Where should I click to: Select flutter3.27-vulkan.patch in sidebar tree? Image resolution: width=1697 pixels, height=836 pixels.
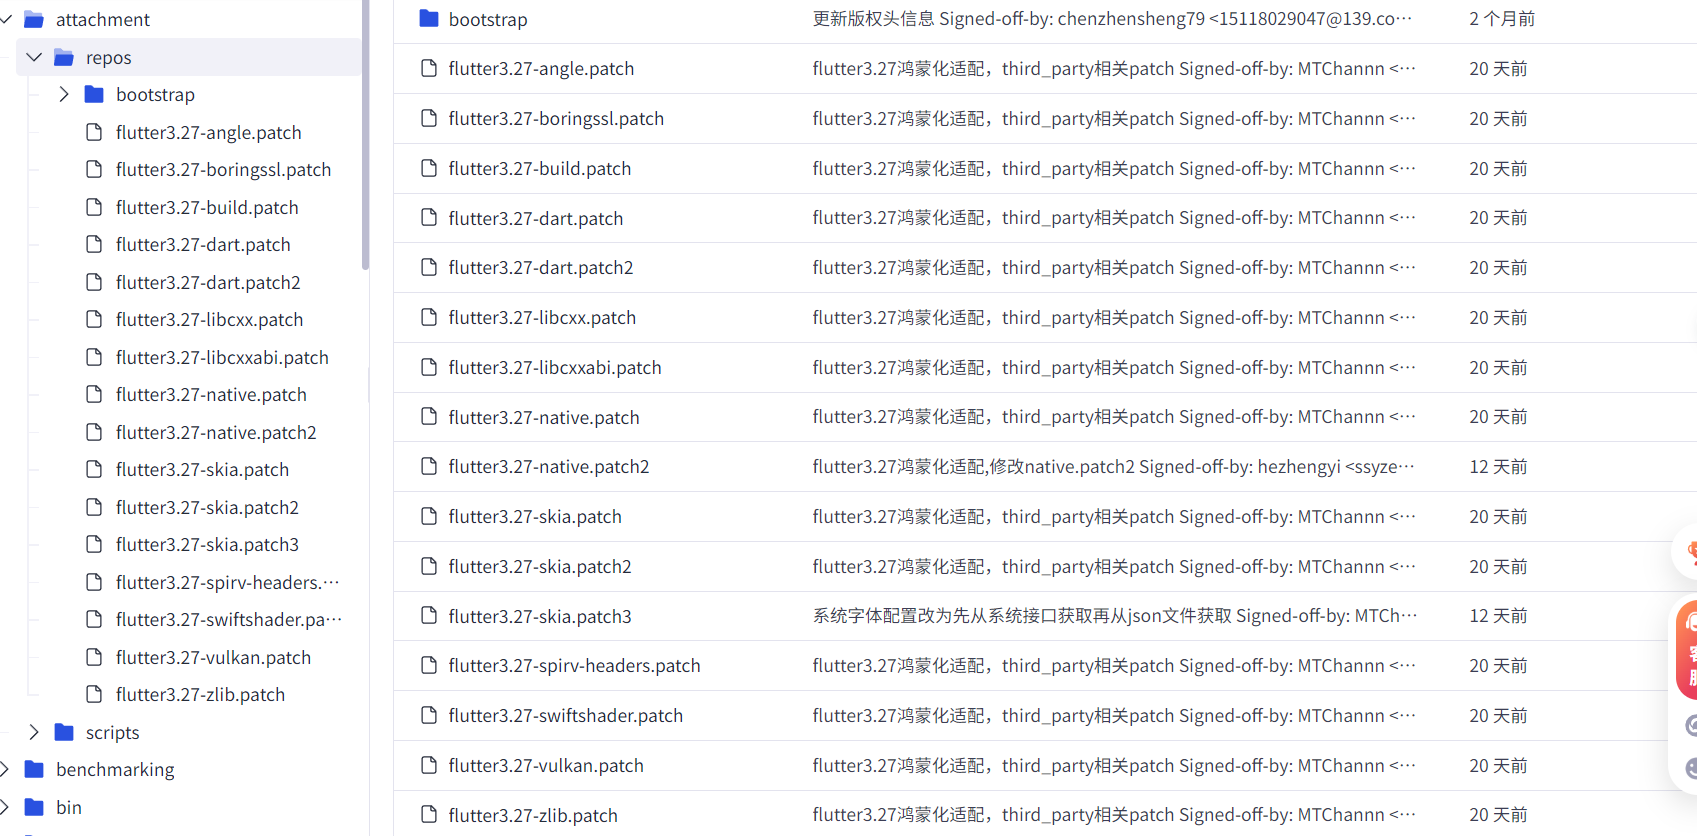[x=213, y=657]
